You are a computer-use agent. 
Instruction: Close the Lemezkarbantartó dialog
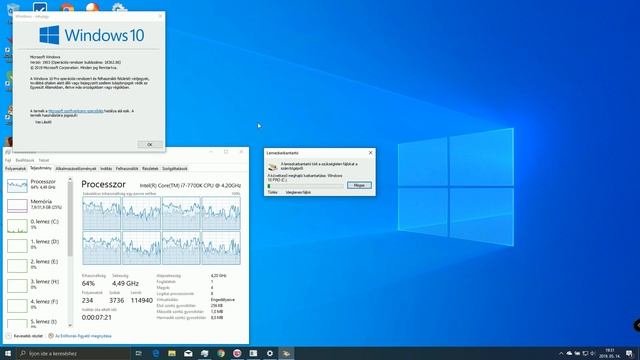coord(370,153)
